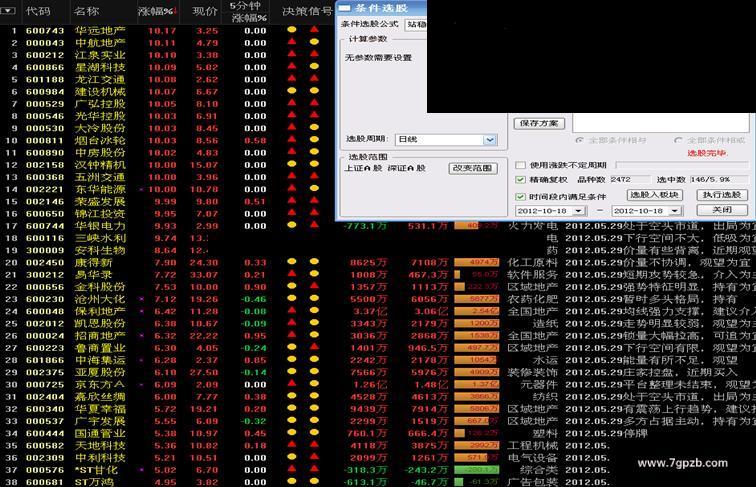Click yellow circle signal in 大冷股份 row
This screenshot has width=756, height=487.
pos(314,128)
